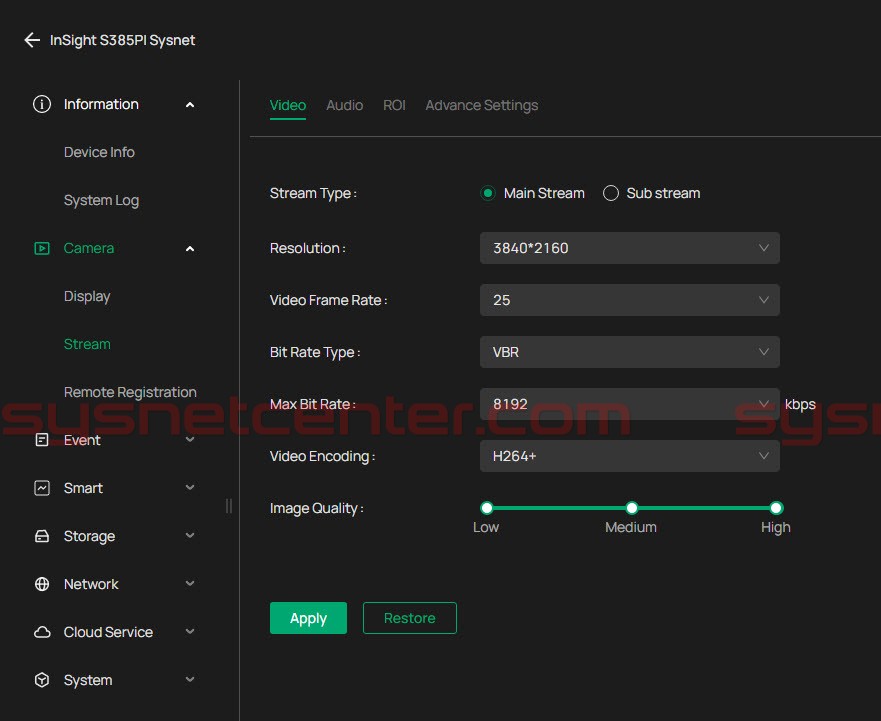881x721 pixels.
Task: Click the Camera icon in sidebar
Action: (x=42, y=248)
